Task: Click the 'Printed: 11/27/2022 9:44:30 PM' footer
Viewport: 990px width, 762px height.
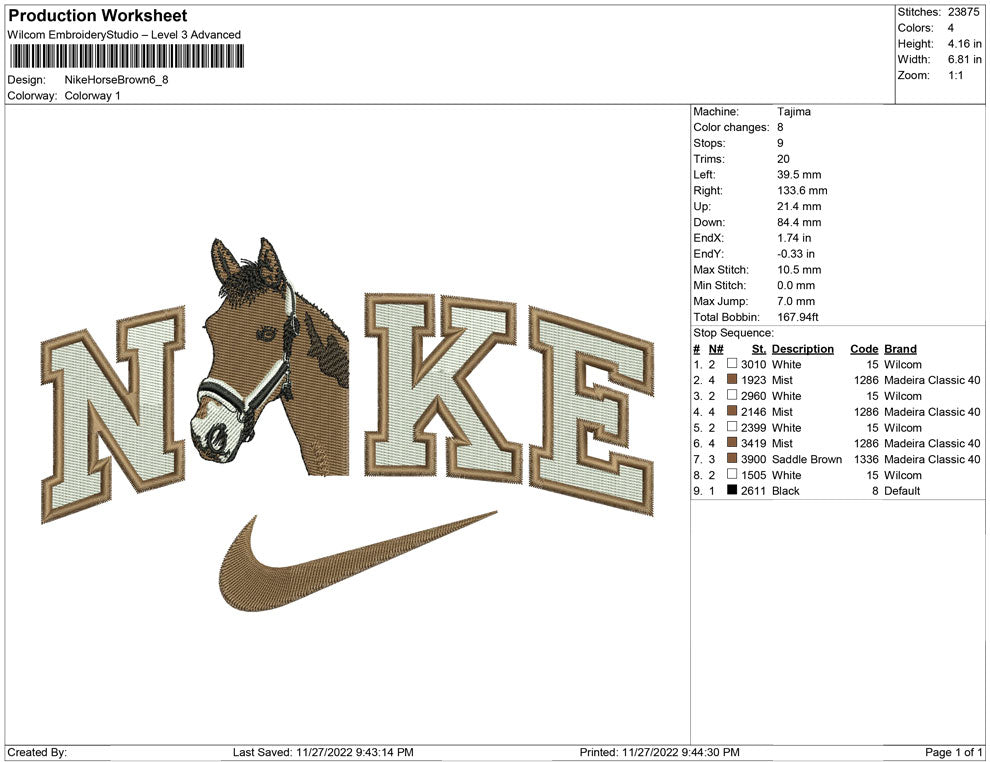Action: coord(659,752)
